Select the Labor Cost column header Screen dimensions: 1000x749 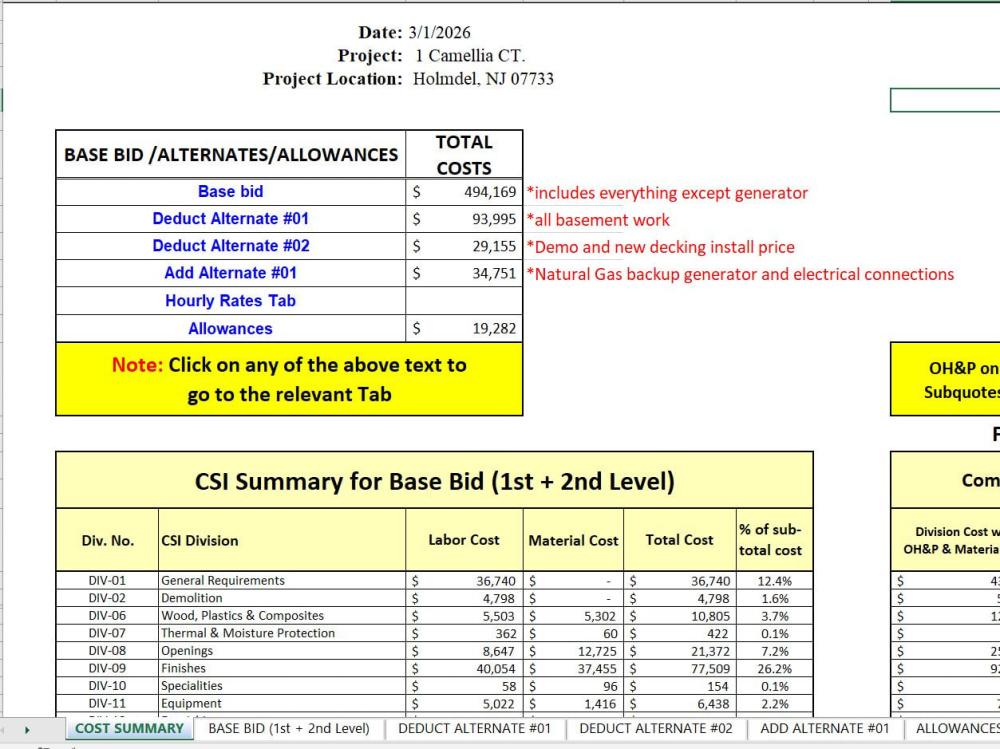pos(464,540)
